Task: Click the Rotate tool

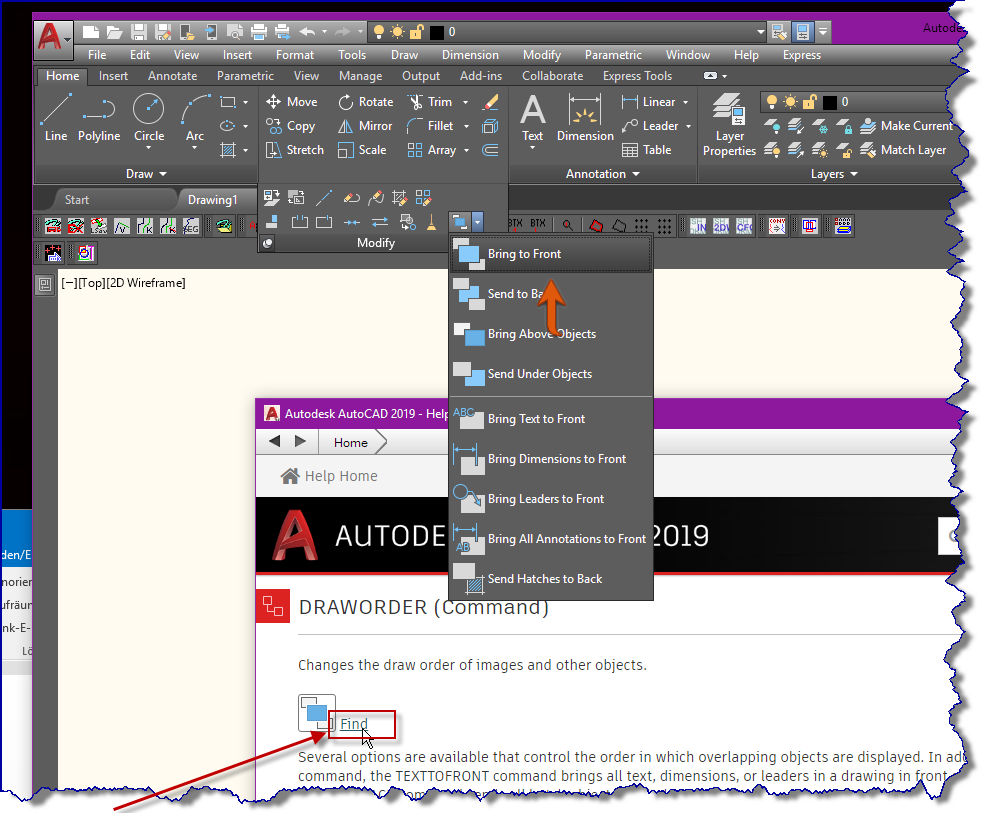Action: (x=366, y=101)
